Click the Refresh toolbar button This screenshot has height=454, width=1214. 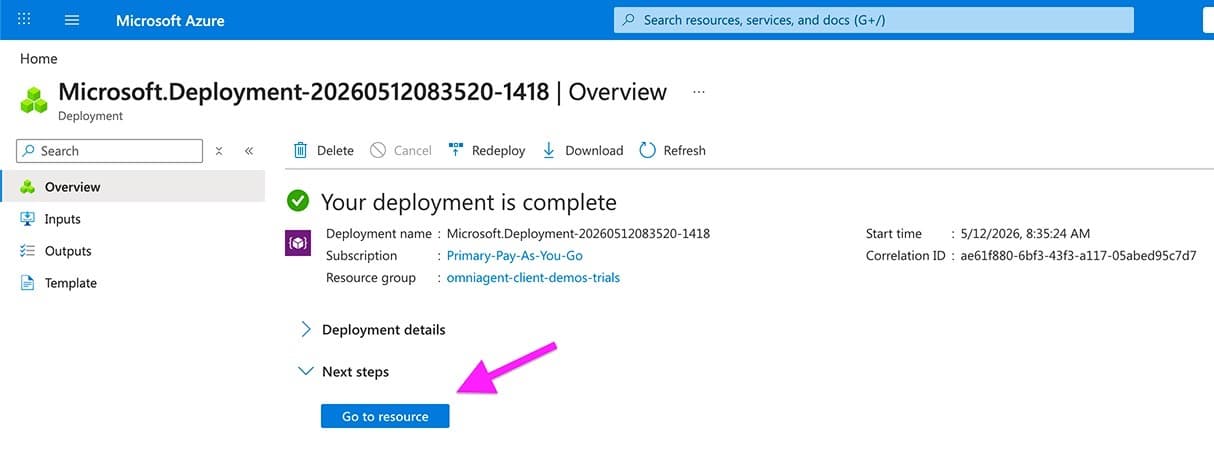(x=672, y=150)
